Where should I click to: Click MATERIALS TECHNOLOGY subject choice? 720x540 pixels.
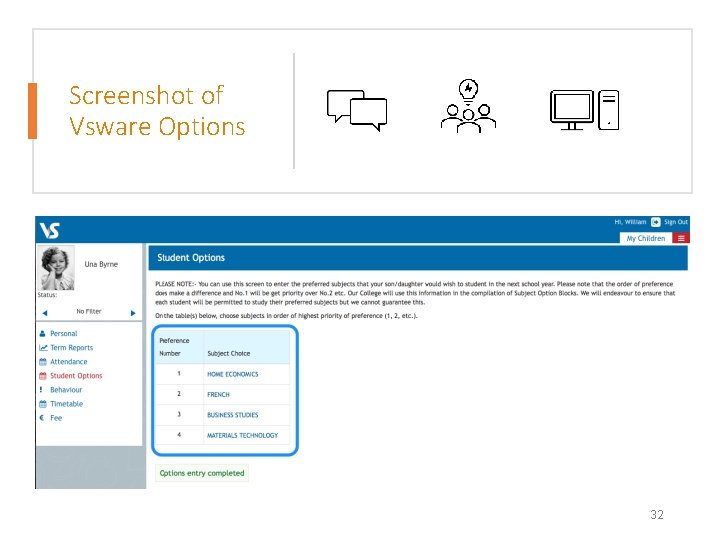(242, 435)
